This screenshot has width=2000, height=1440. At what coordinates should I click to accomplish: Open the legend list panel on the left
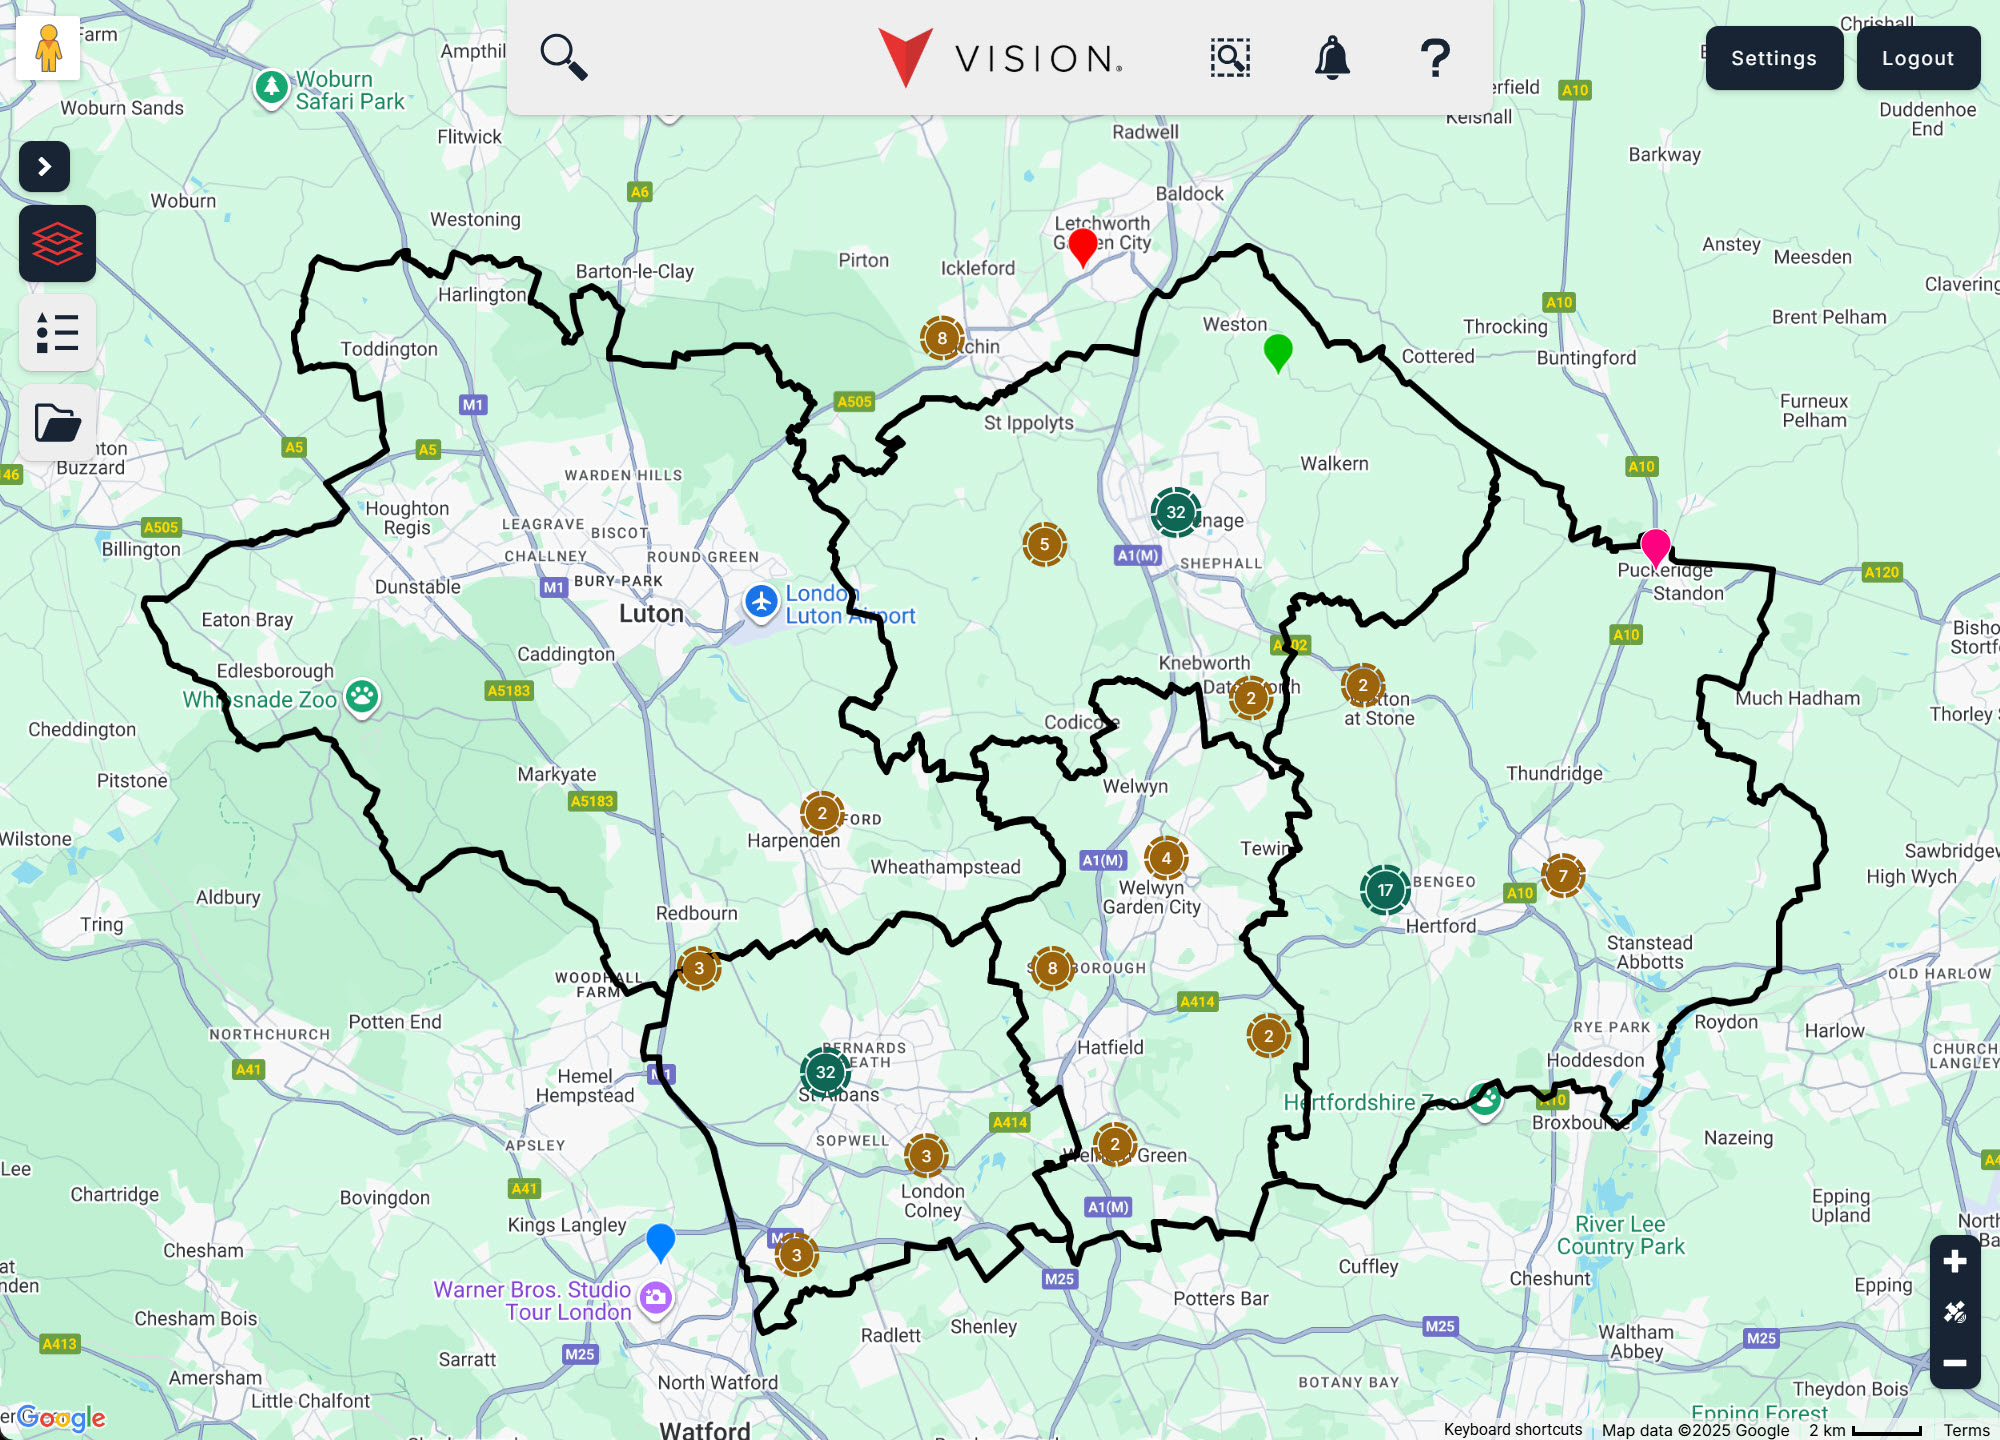tap(57, 333)
